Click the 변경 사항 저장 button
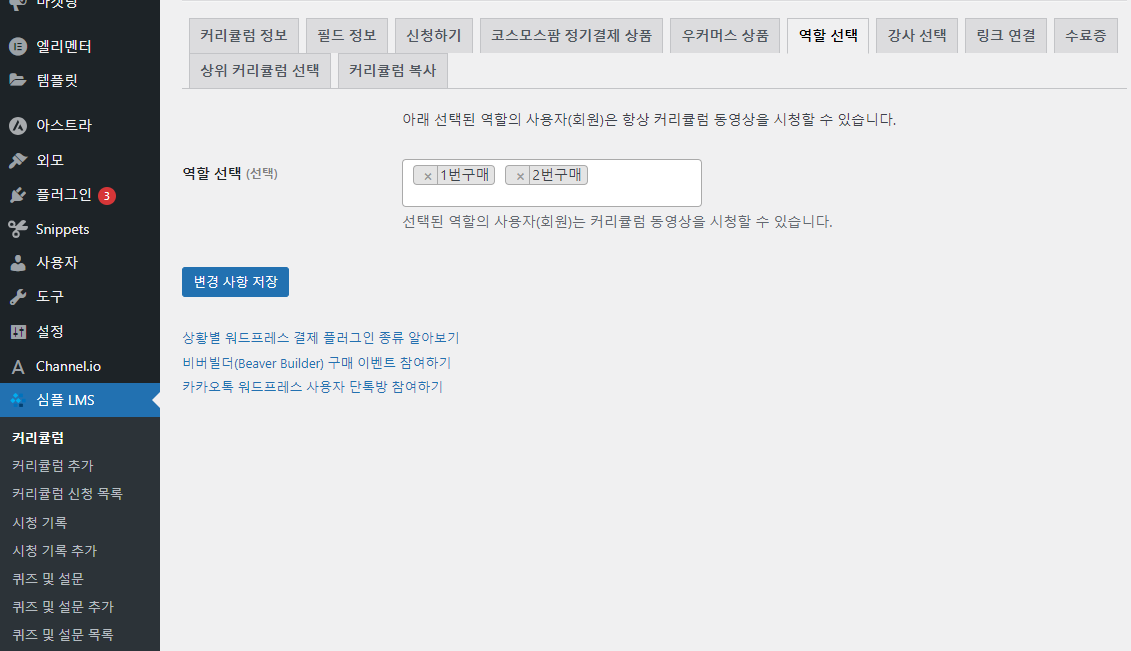Screen dimensions: 1131x651 click(235, 282)
